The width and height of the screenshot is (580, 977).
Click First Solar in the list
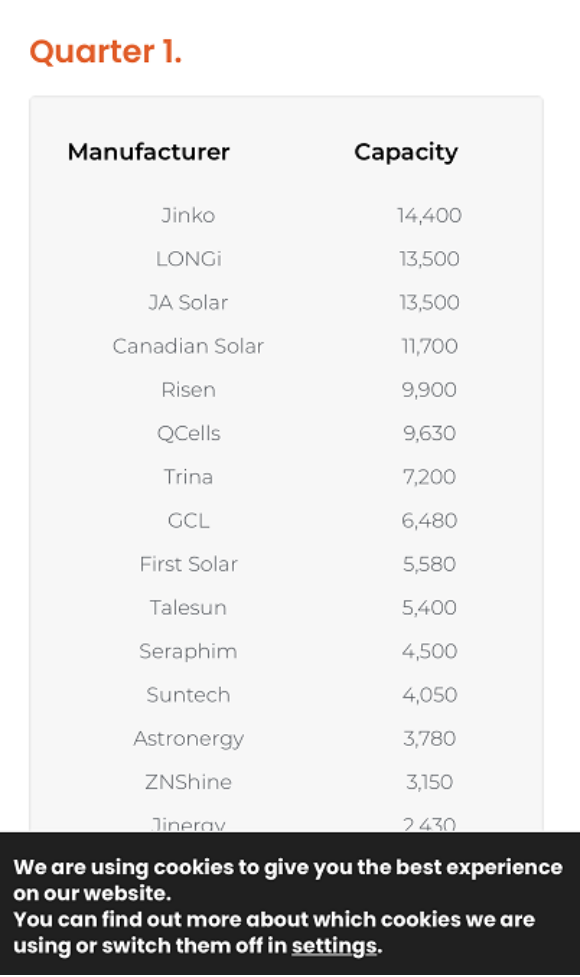[188, 564]
